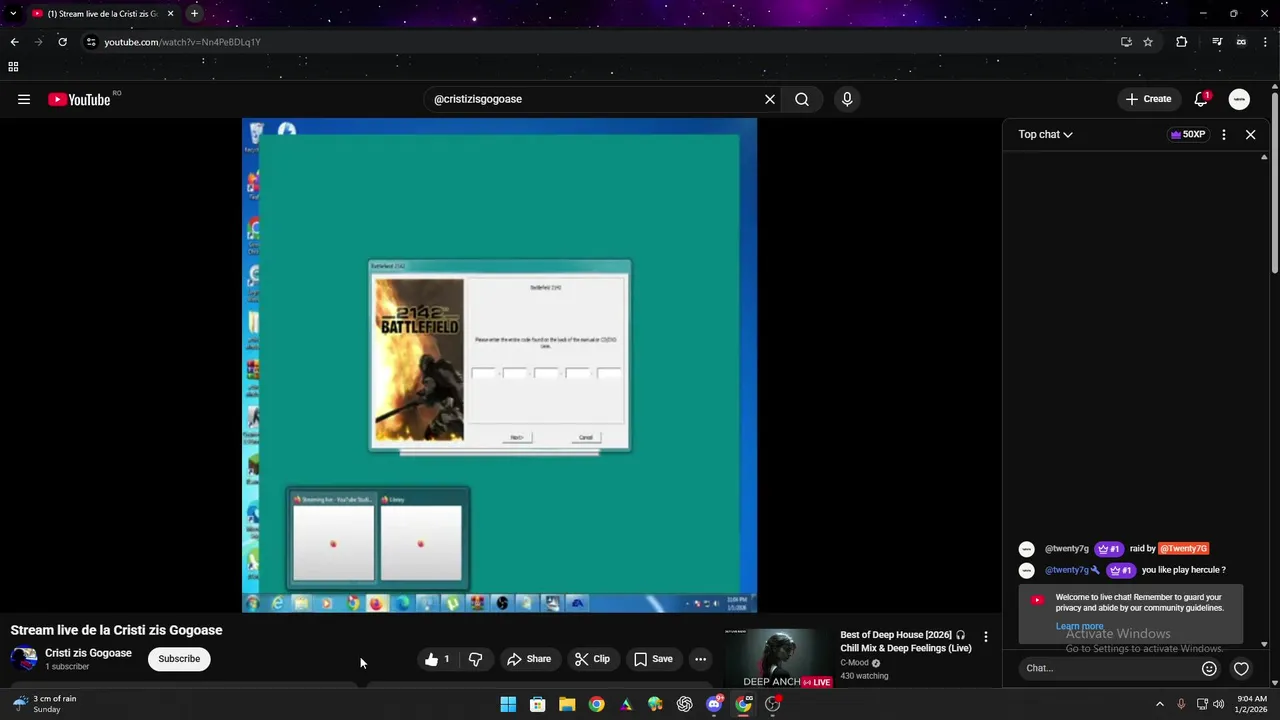Click the Clip button

pos(592,659)
